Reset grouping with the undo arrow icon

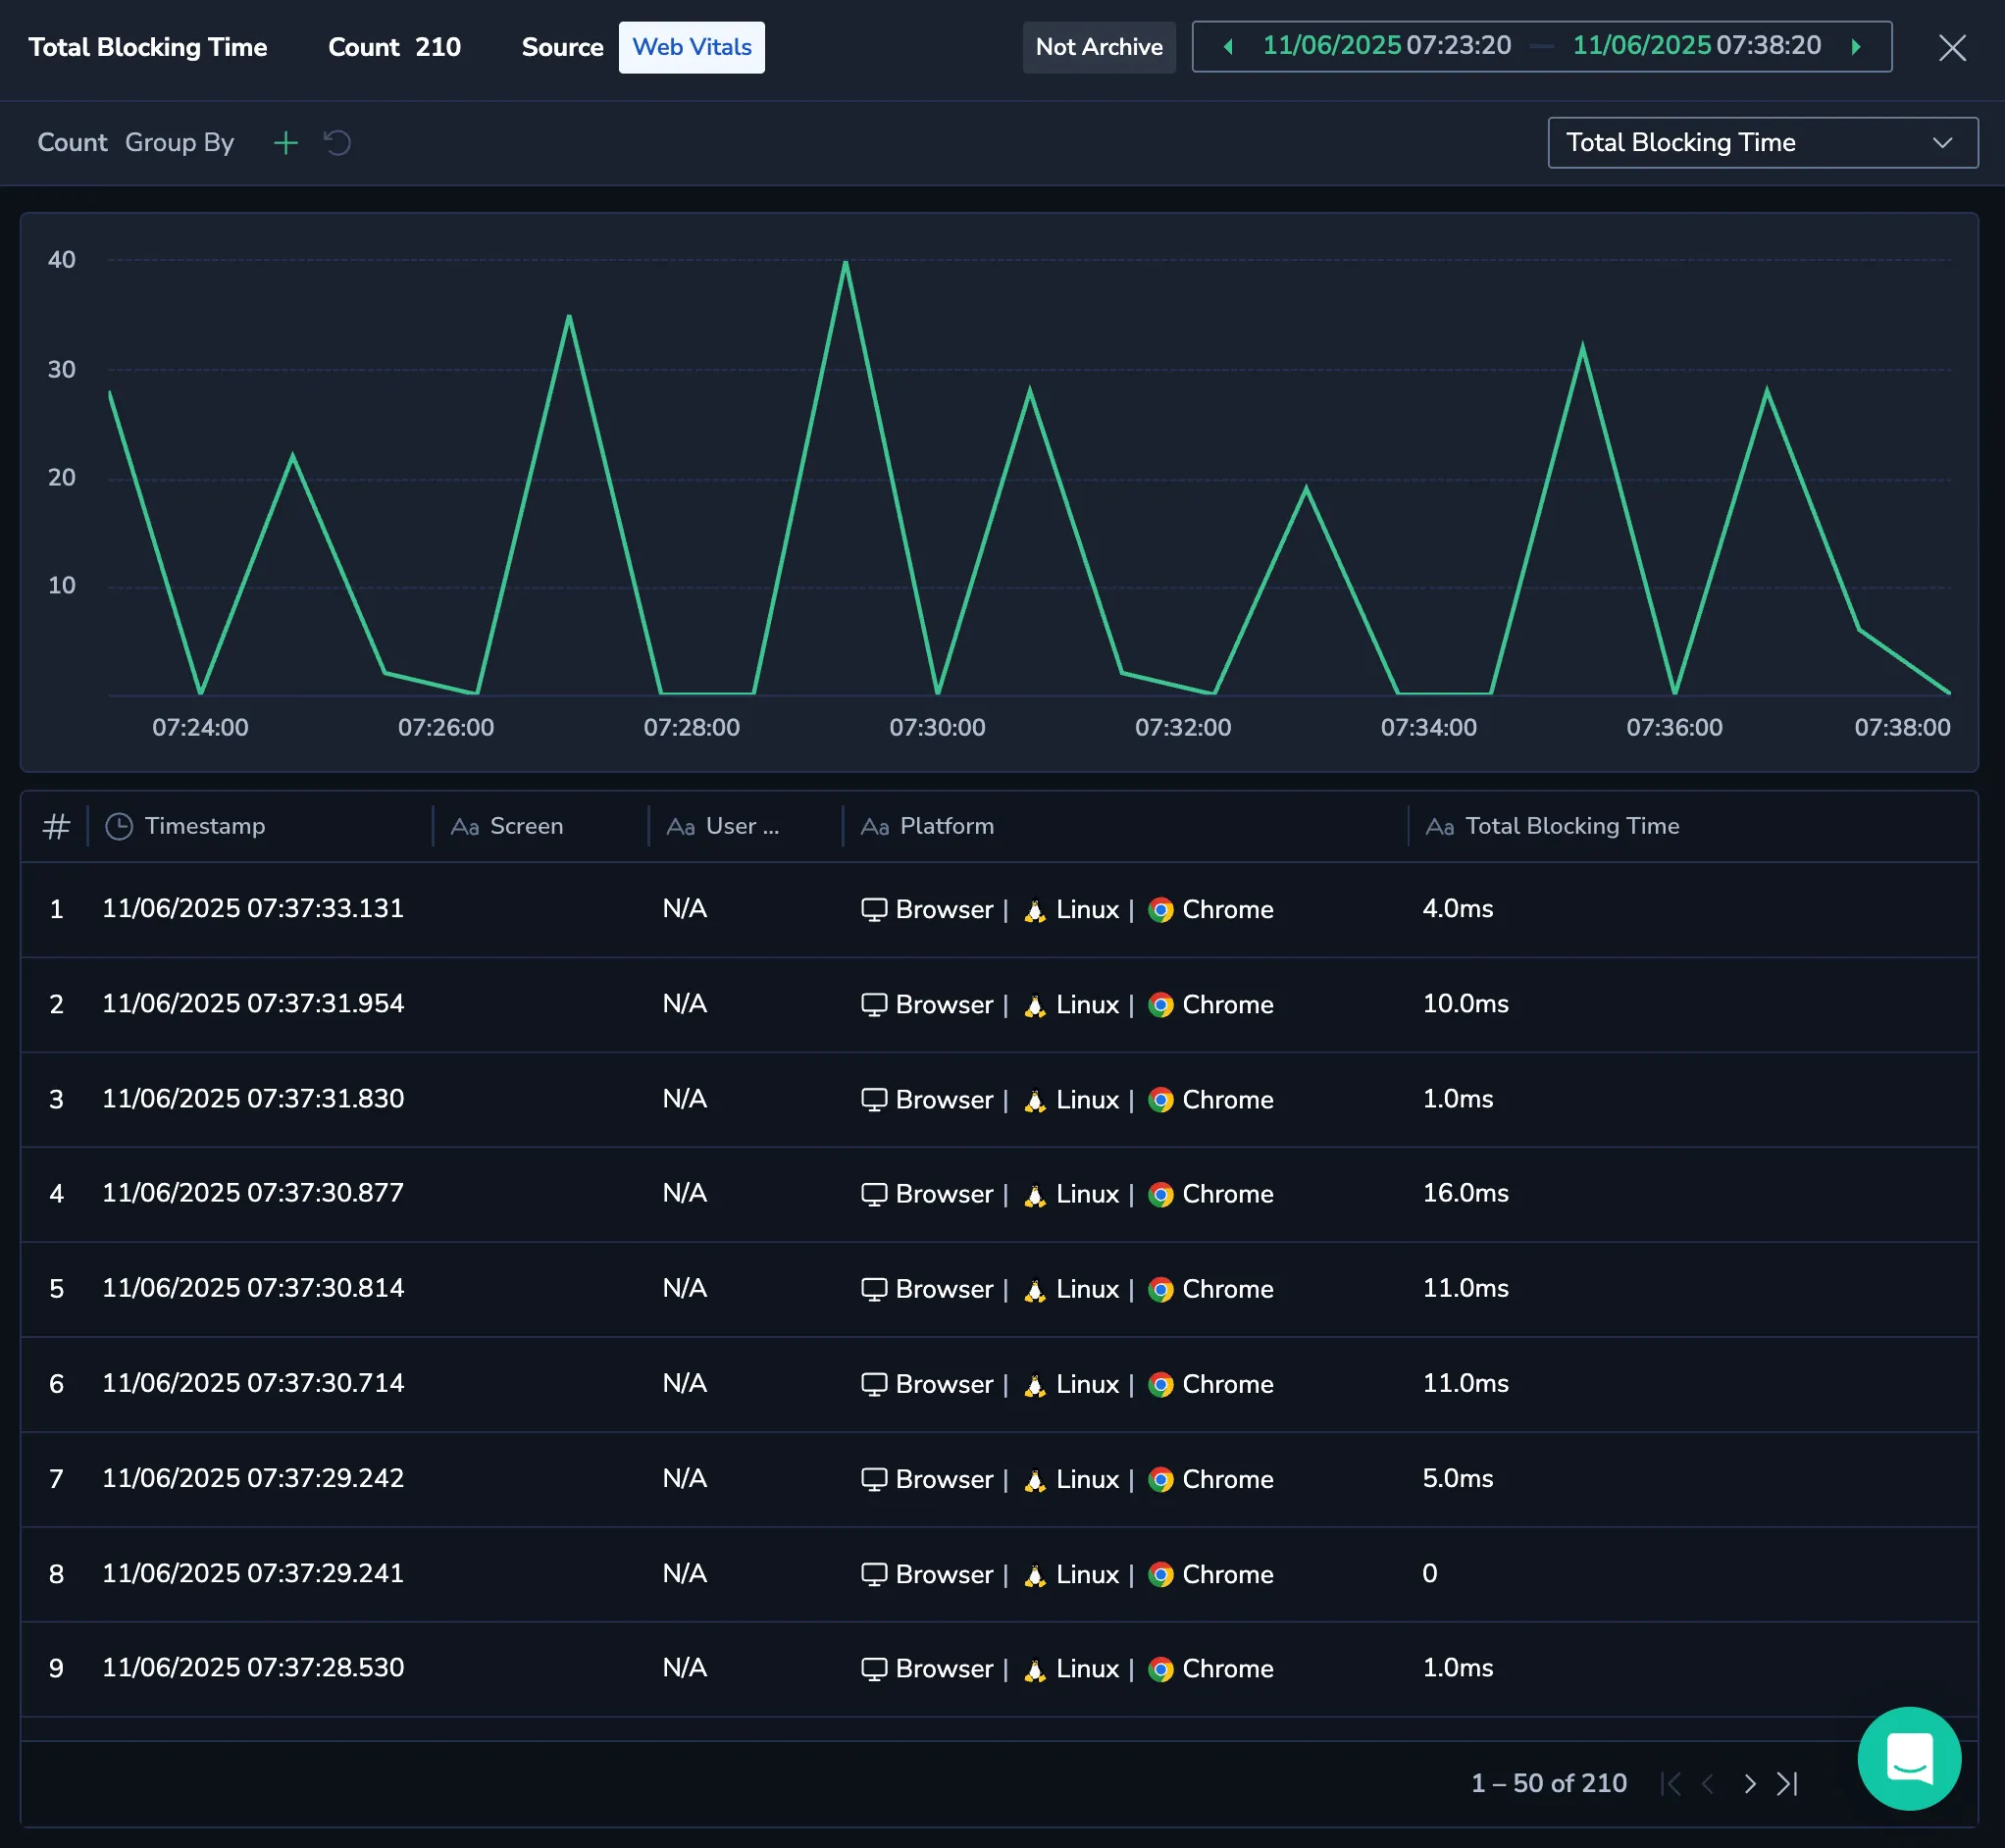337,143
